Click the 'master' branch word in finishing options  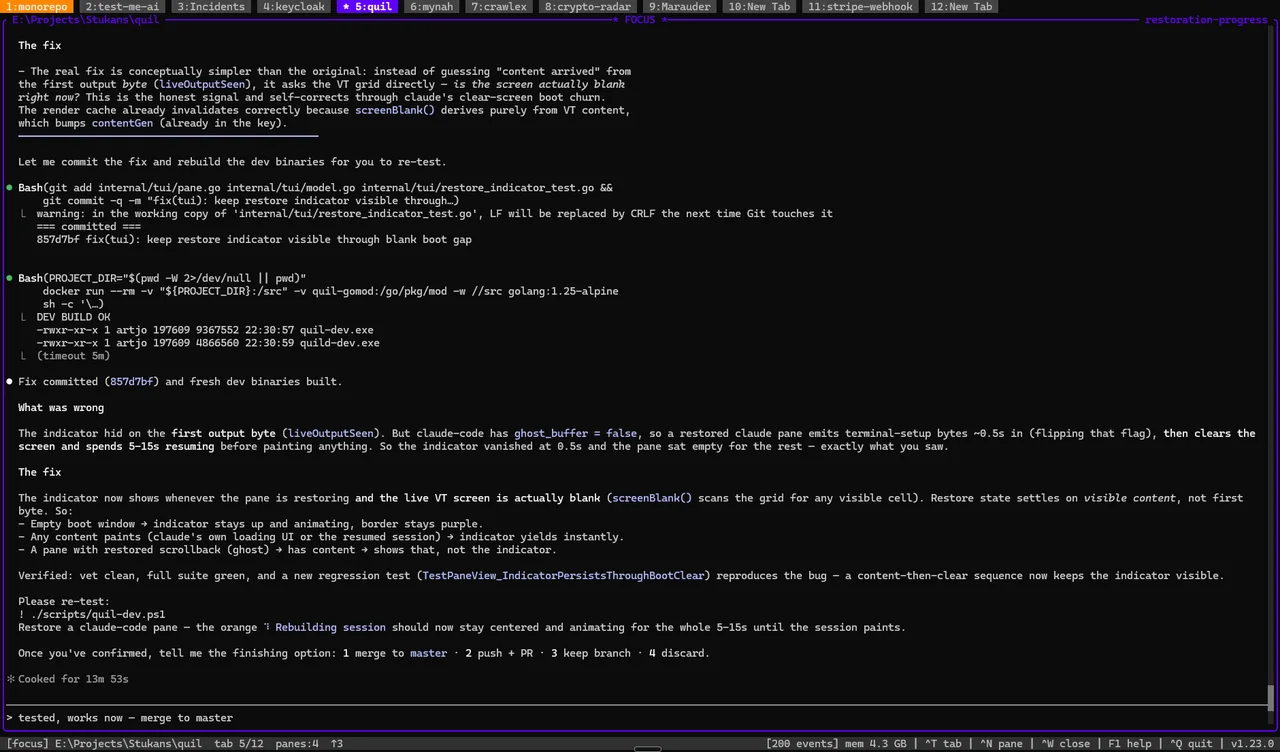click(428, 653)
